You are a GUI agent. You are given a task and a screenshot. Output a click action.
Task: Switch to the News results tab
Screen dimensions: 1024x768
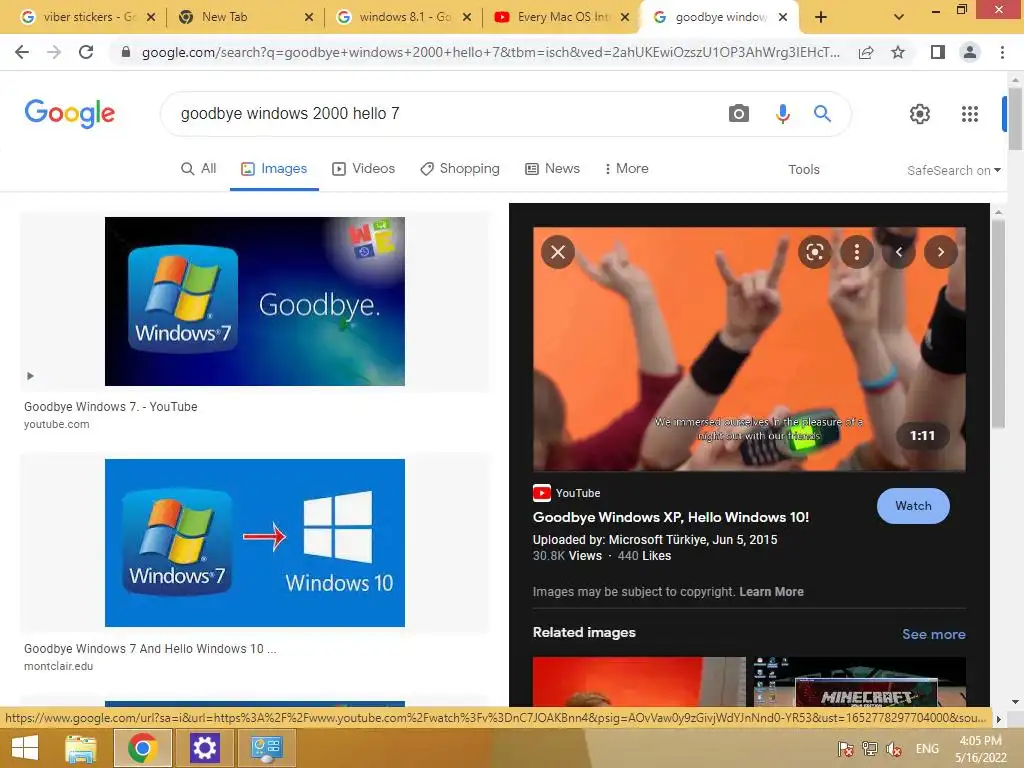pos(552,168)
